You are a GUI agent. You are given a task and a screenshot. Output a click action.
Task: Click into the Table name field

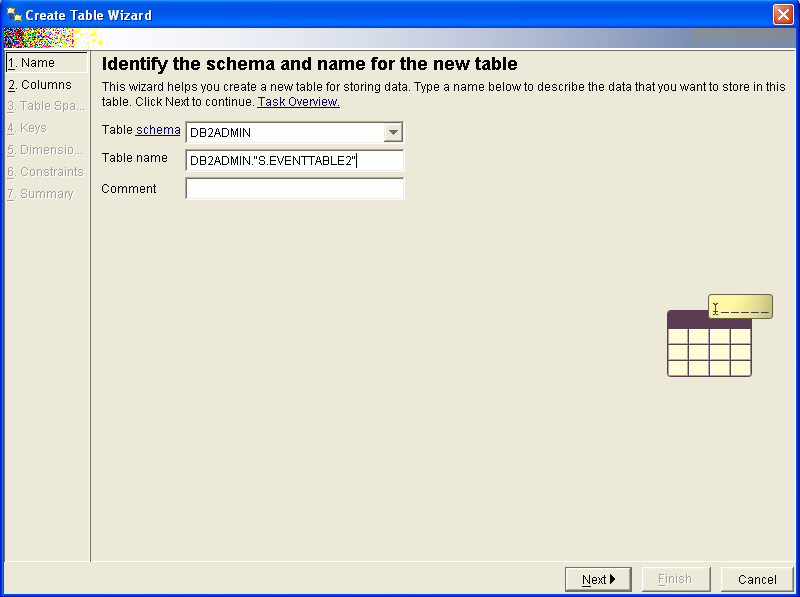point(294,161)
